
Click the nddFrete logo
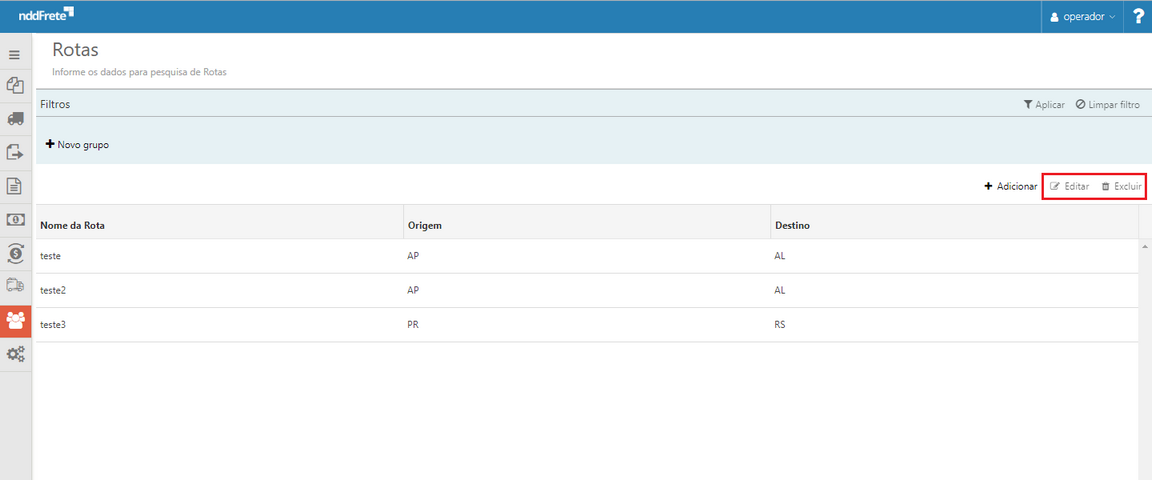[x=46, y=15]
